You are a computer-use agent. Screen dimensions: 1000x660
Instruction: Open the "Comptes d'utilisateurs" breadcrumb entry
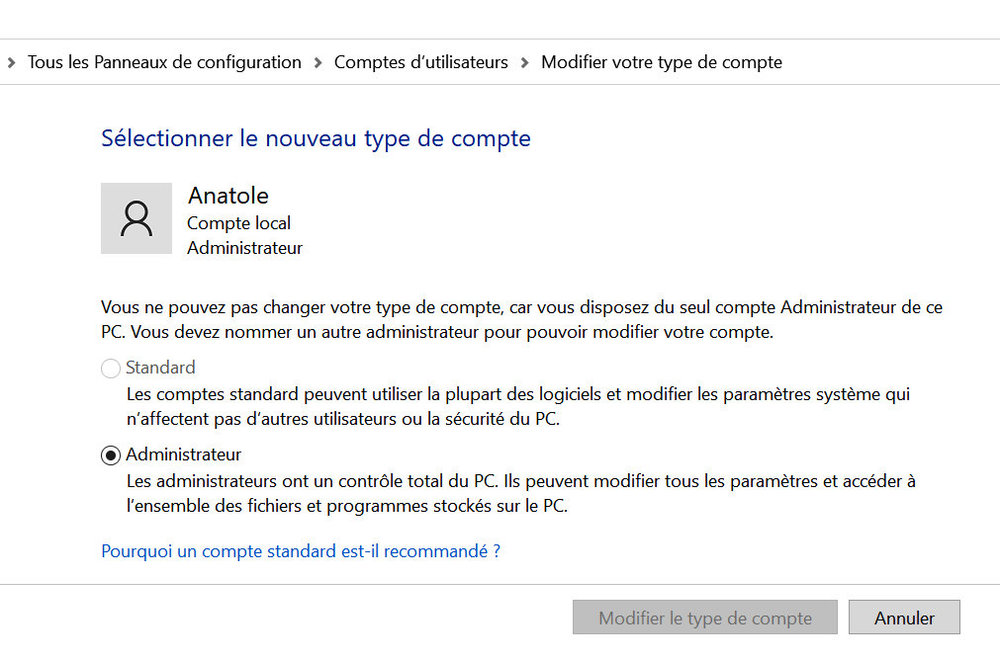[x=421, y=61]
